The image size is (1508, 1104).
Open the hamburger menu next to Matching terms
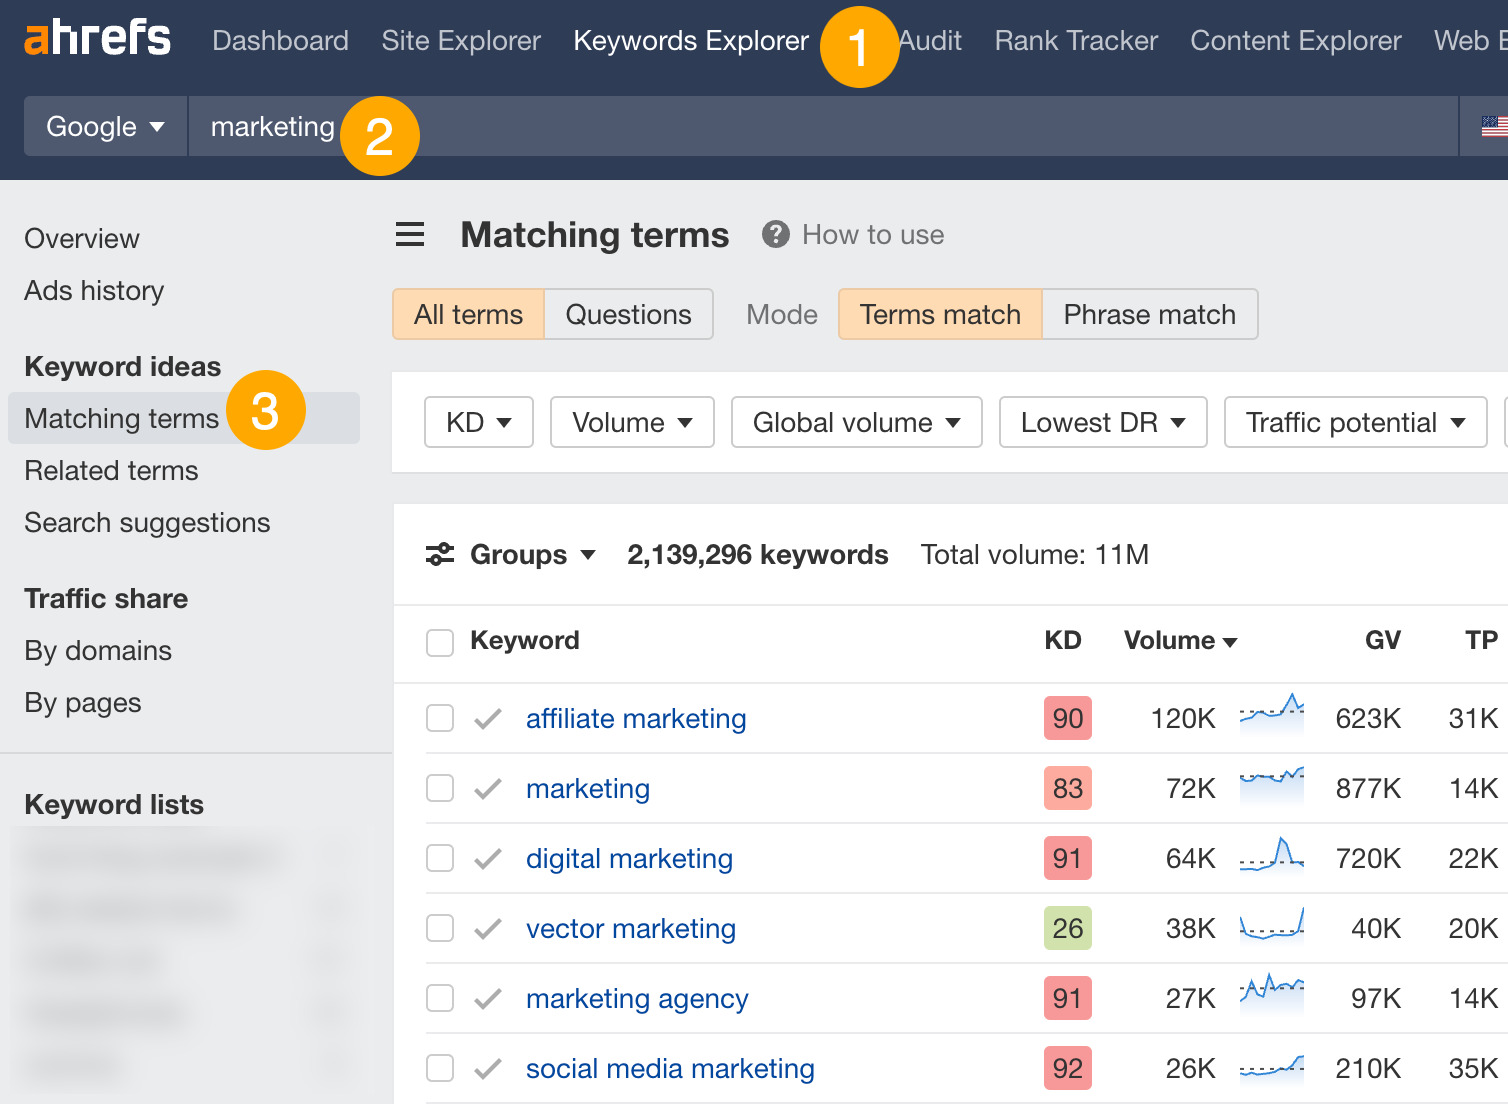click(410, 234)
